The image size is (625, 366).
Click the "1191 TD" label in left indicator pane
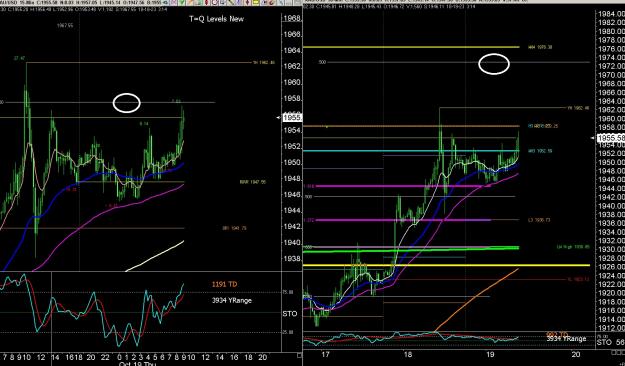(x=224, y=284)
